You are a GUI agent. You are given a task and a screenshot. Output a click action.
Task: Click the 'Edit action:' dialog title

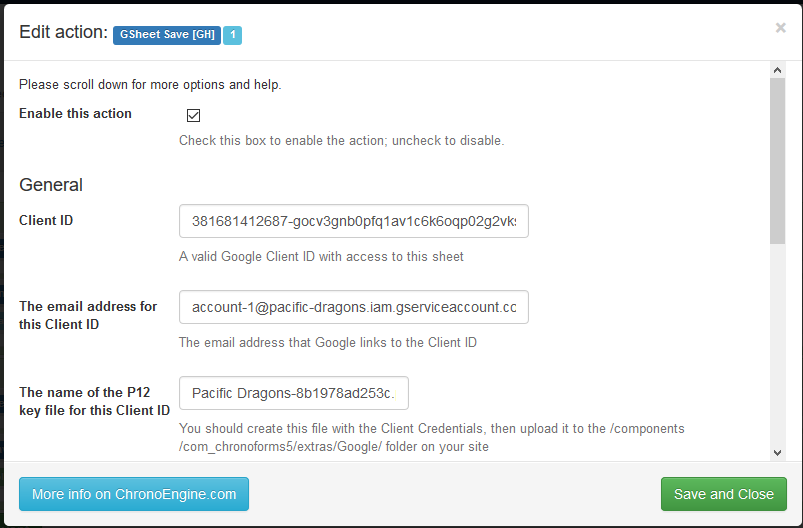pyautogui.click(x=63, y=33)
